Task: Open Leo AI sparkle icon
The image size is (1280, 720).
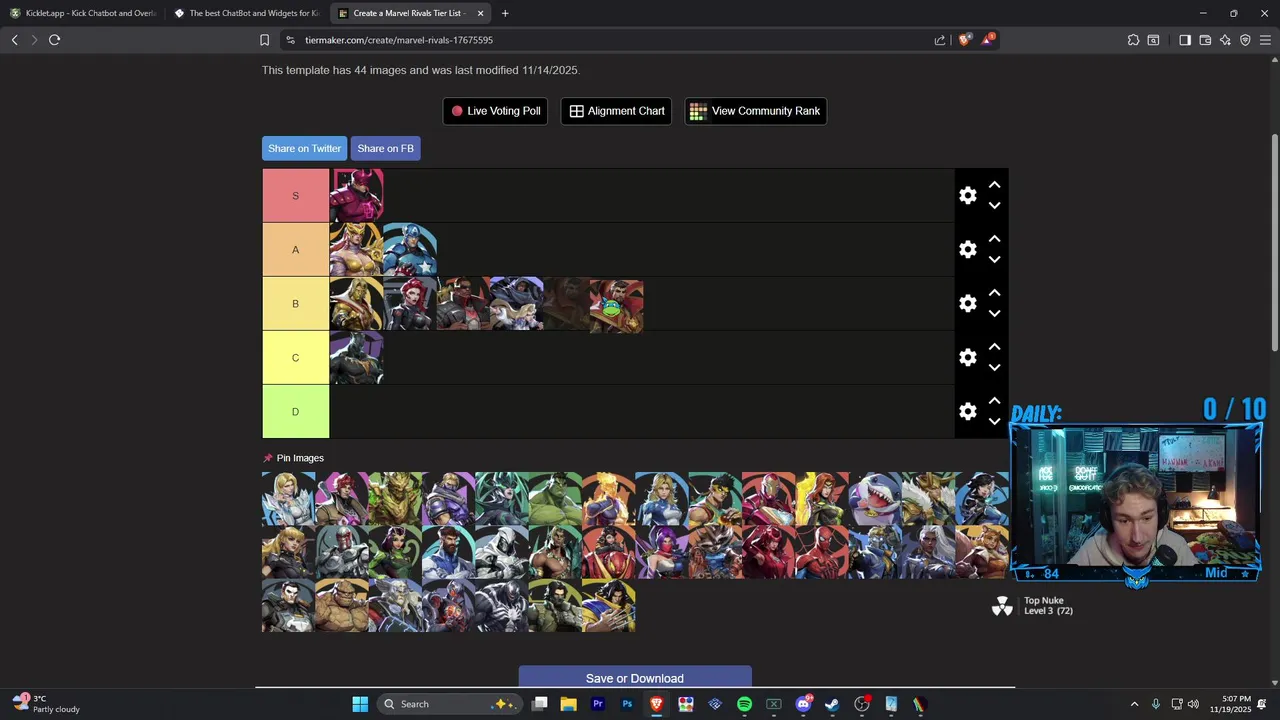Action: pos(1225,40)
